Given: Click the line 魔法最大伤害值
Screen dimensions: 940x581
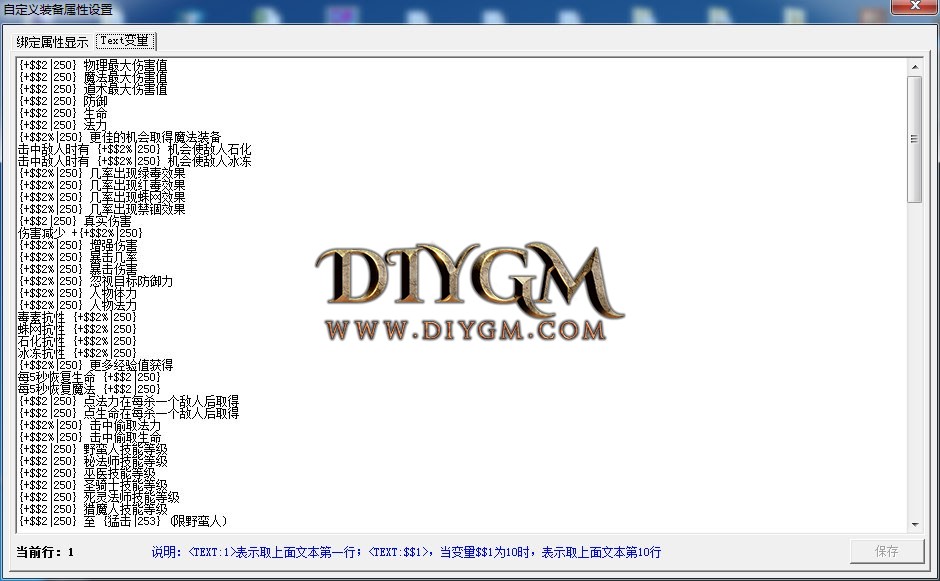Looking at the screenshot, I should tap(93, 77).
